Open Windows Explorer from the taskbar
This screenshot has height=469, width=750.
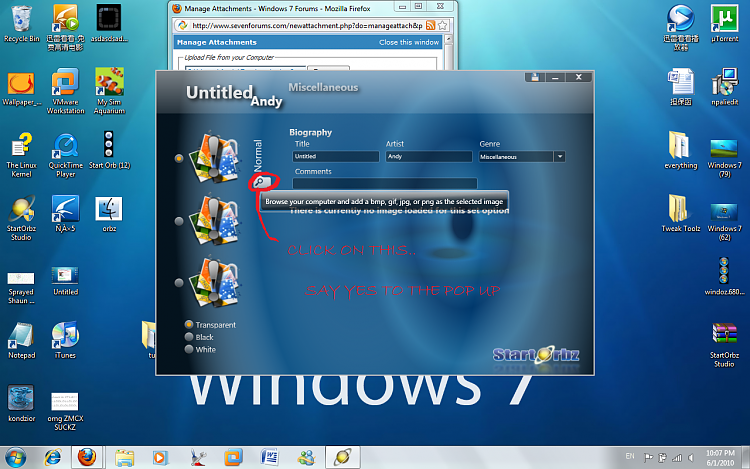124,458
